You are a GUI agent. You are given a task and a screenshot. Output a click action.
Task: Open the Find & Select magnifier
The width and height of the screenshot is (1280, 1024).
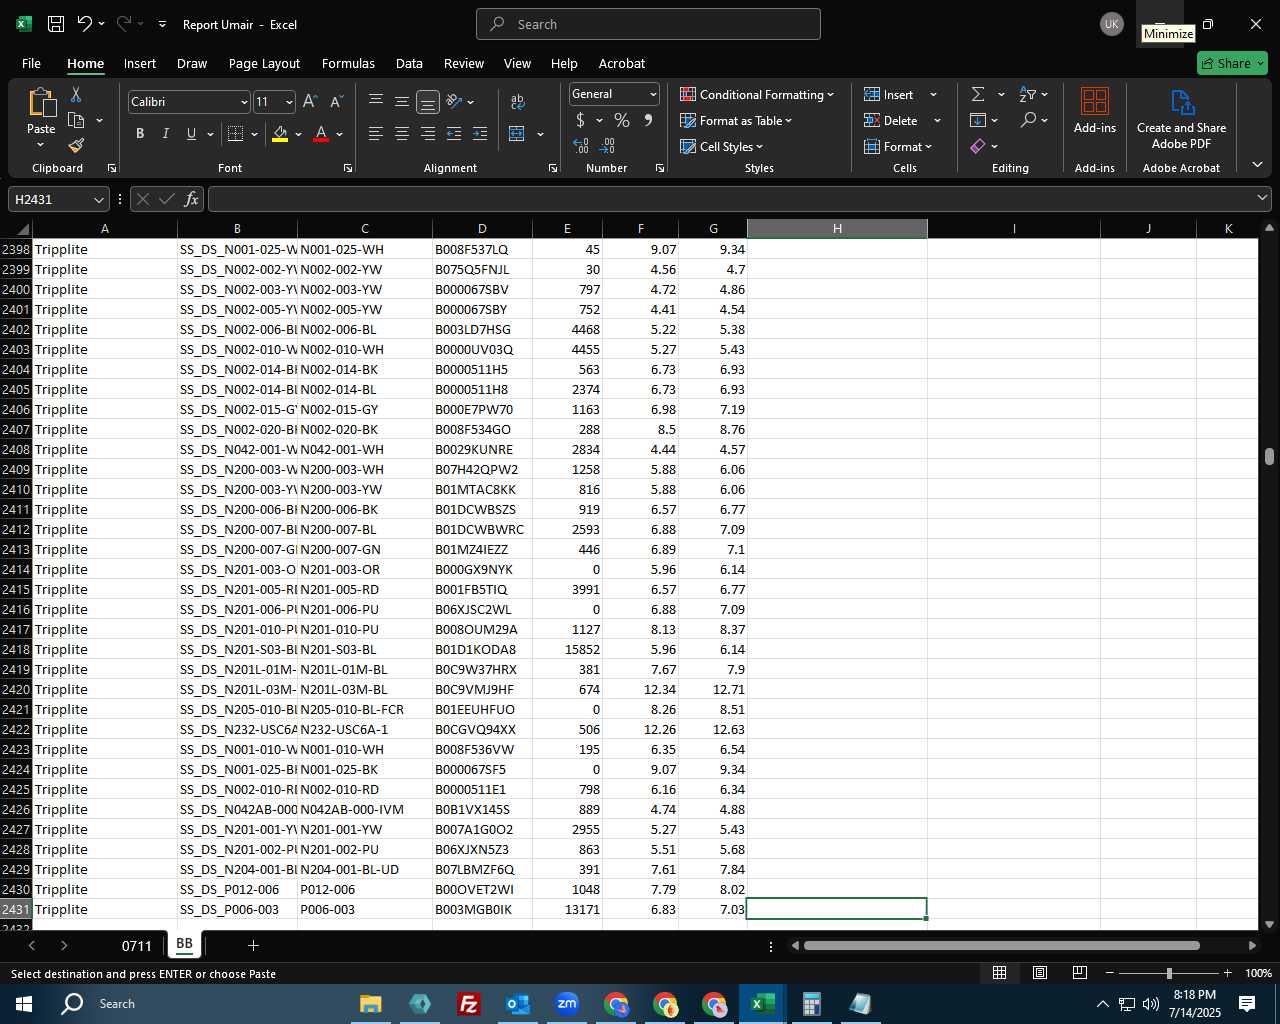[x=1028, y=120]
